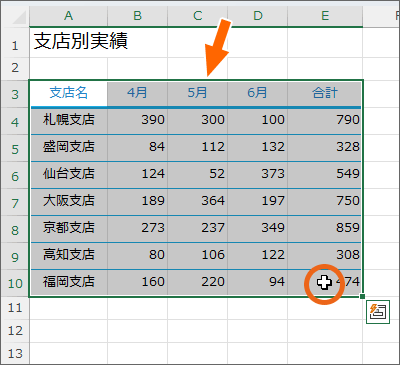Select row 12 header
Screen dimensions: 400x365
15,331
